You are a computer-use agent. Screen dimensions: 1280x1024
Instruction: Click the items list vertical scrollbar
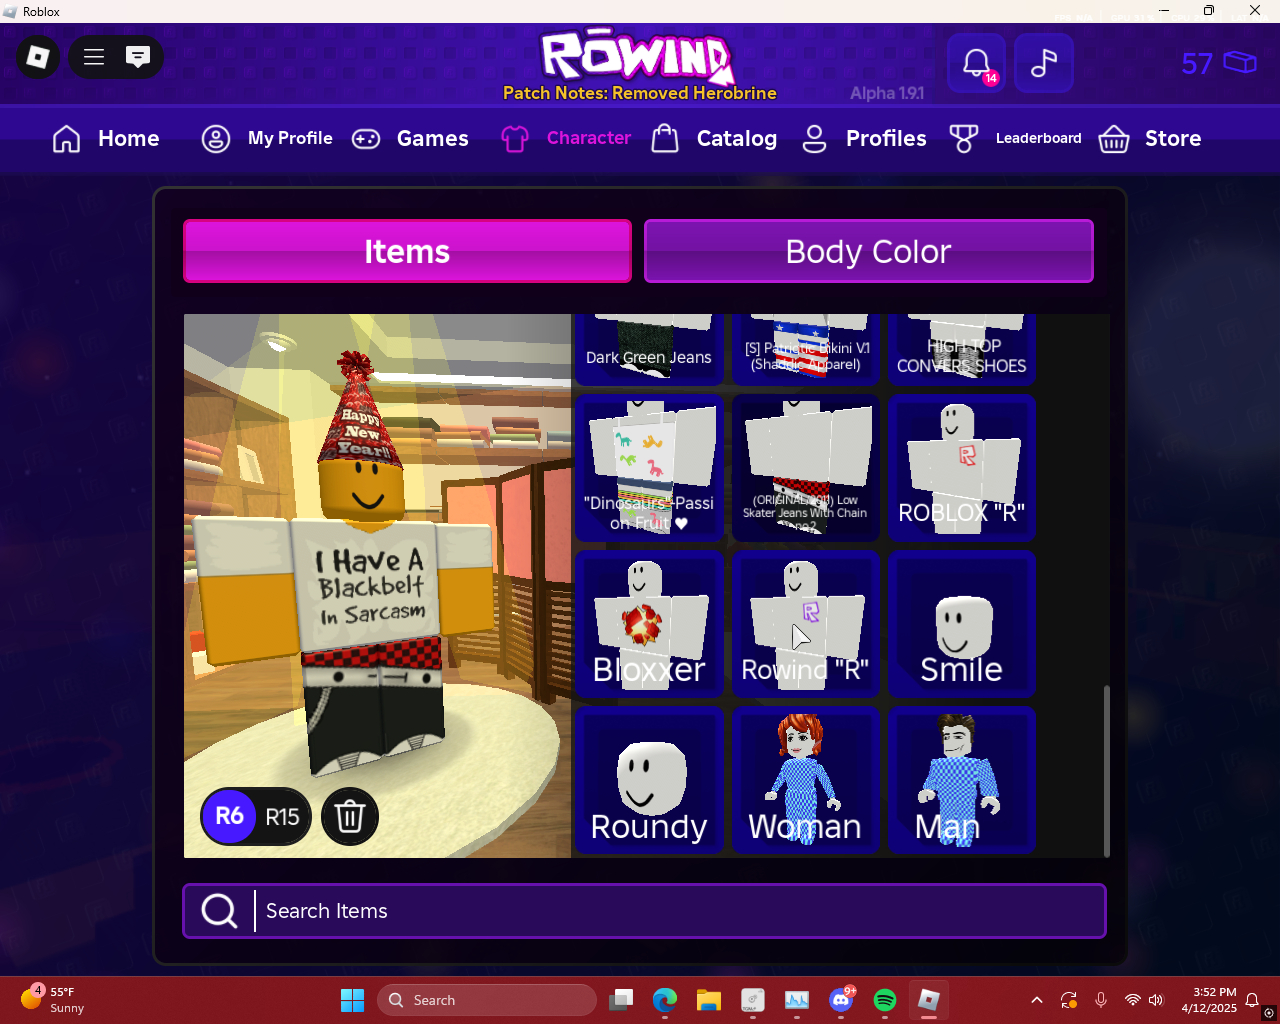coord(1106,770)
